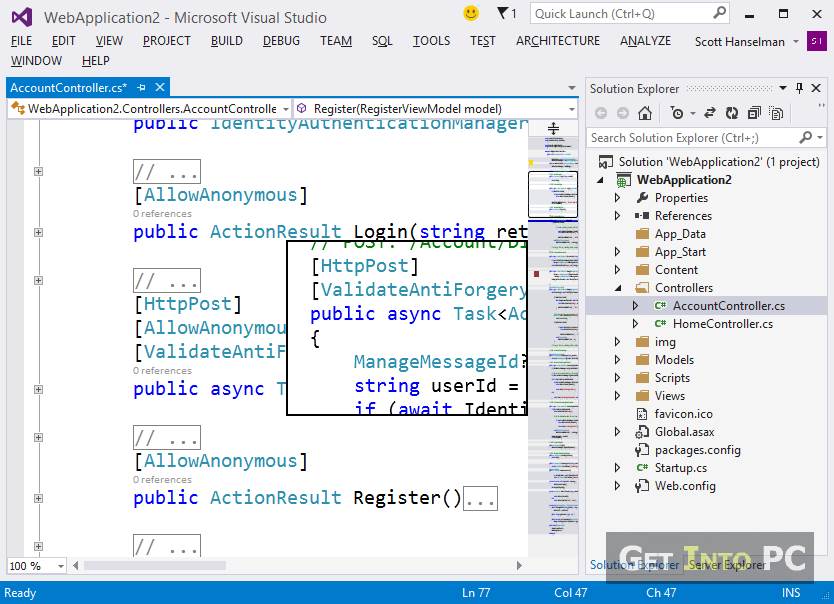Screen dimensions: 834x604
Task: Click the Solution Explorer Back arrow
Action: [601, 113]
